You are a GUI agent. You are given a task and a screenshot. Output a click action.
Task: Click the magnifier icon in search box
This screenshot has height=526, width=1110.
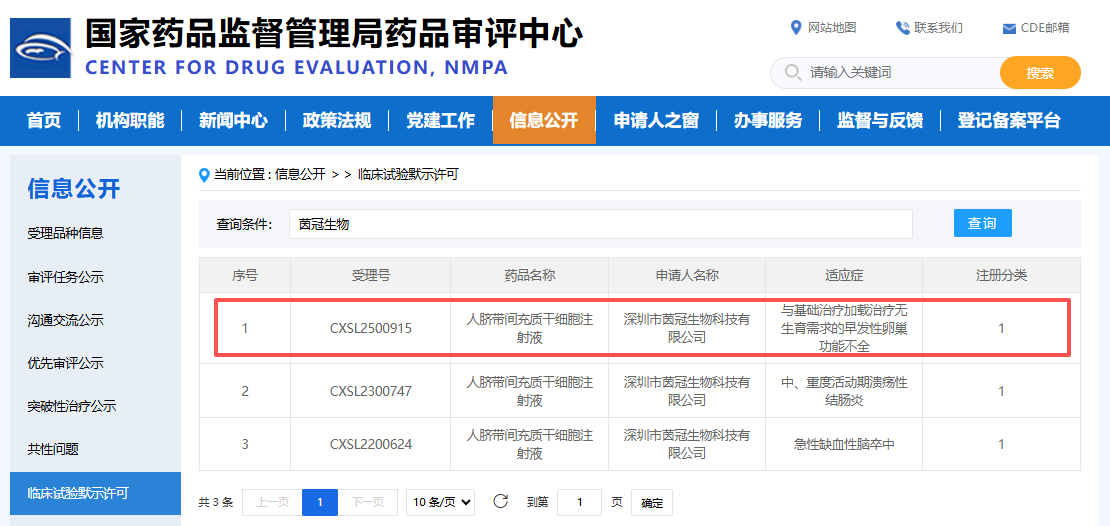[x=792, y=73]
